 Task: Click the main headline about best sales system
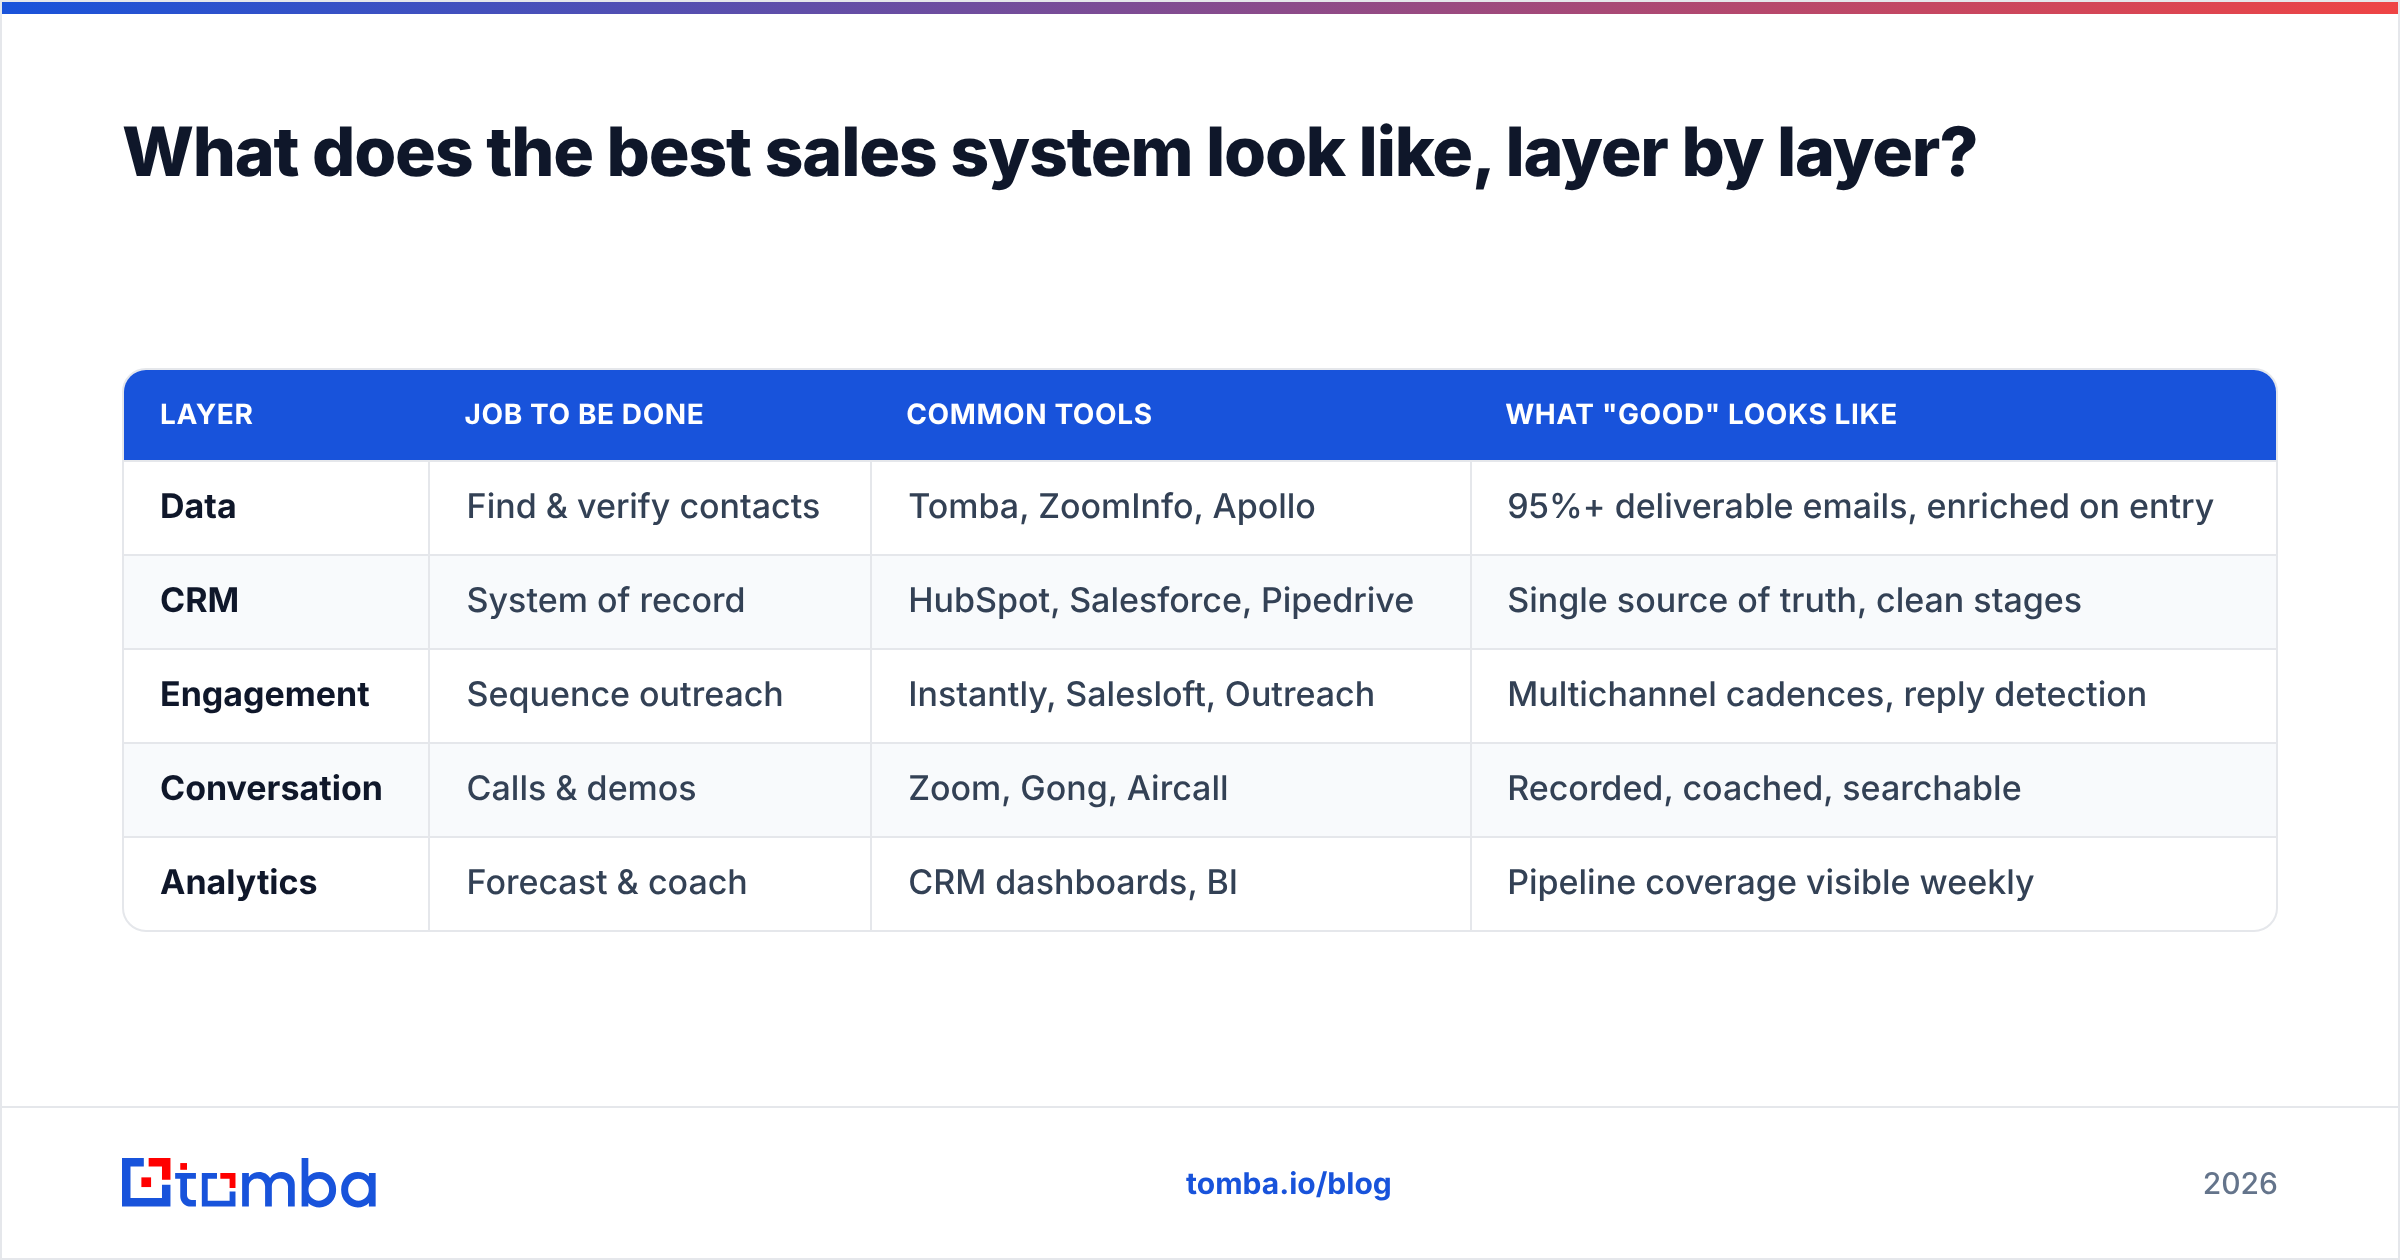pyautogui.click(x=1049, y=154)
